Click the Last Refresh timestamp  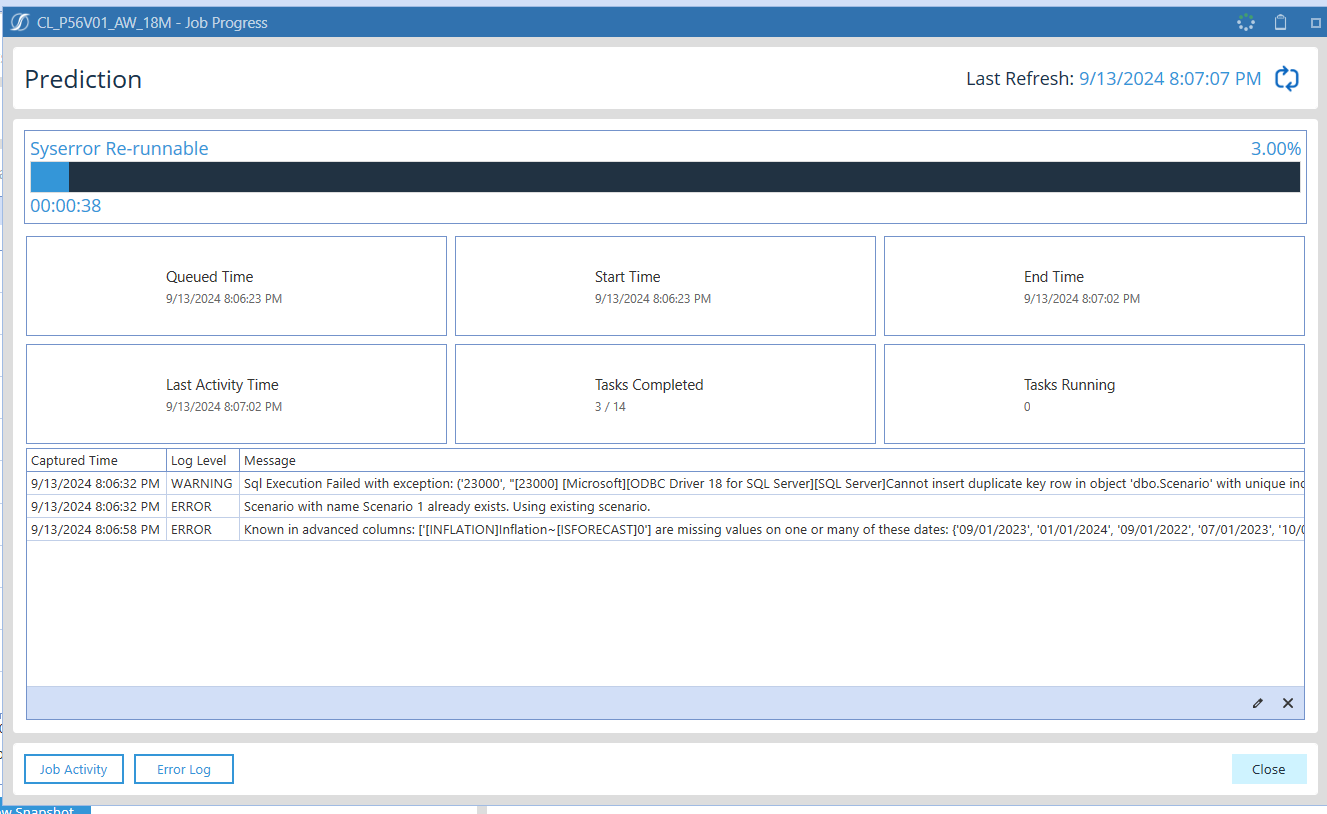point(1169,79)
